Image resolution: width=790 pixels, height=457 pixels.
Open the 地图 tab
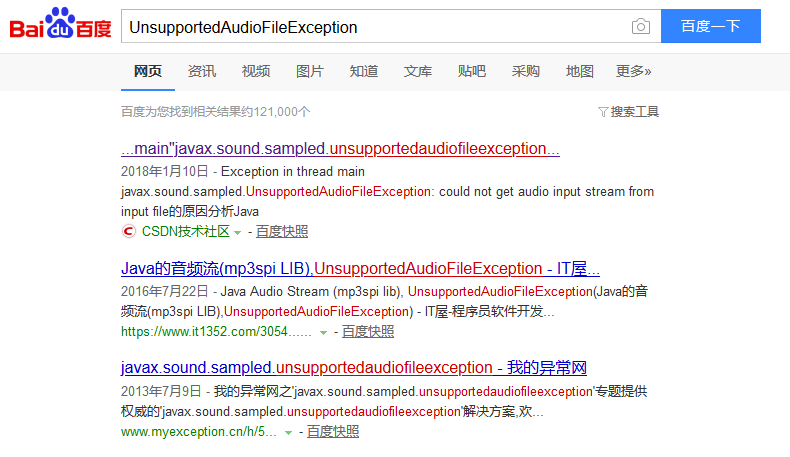point(579,72)
